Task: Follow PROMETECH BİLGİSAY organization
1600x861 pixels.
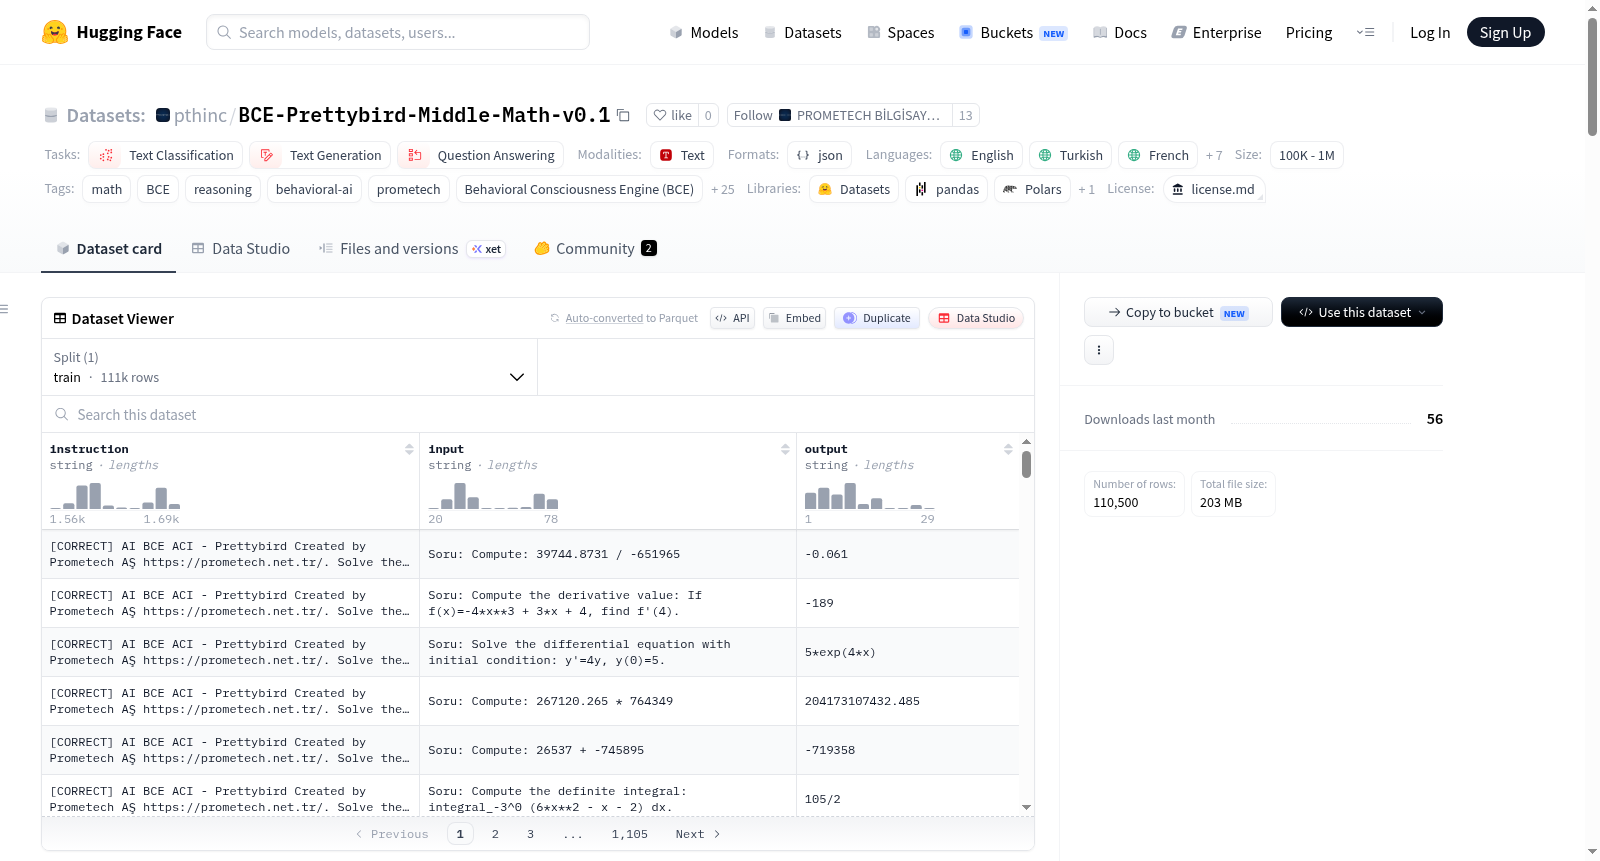Action: (839, 115)
